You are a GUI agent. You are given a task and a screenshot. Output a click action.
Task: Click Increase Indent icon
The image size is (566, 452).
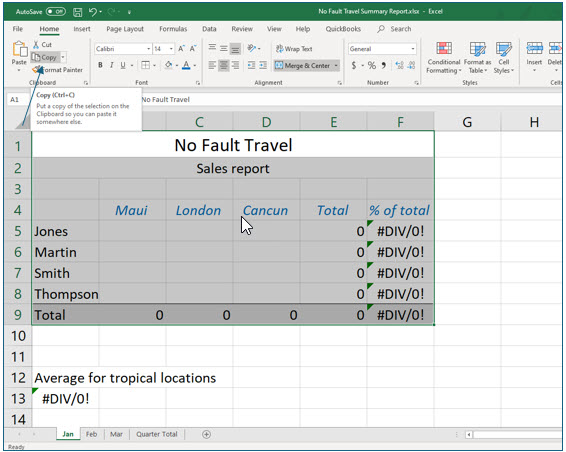click(263, 65)
